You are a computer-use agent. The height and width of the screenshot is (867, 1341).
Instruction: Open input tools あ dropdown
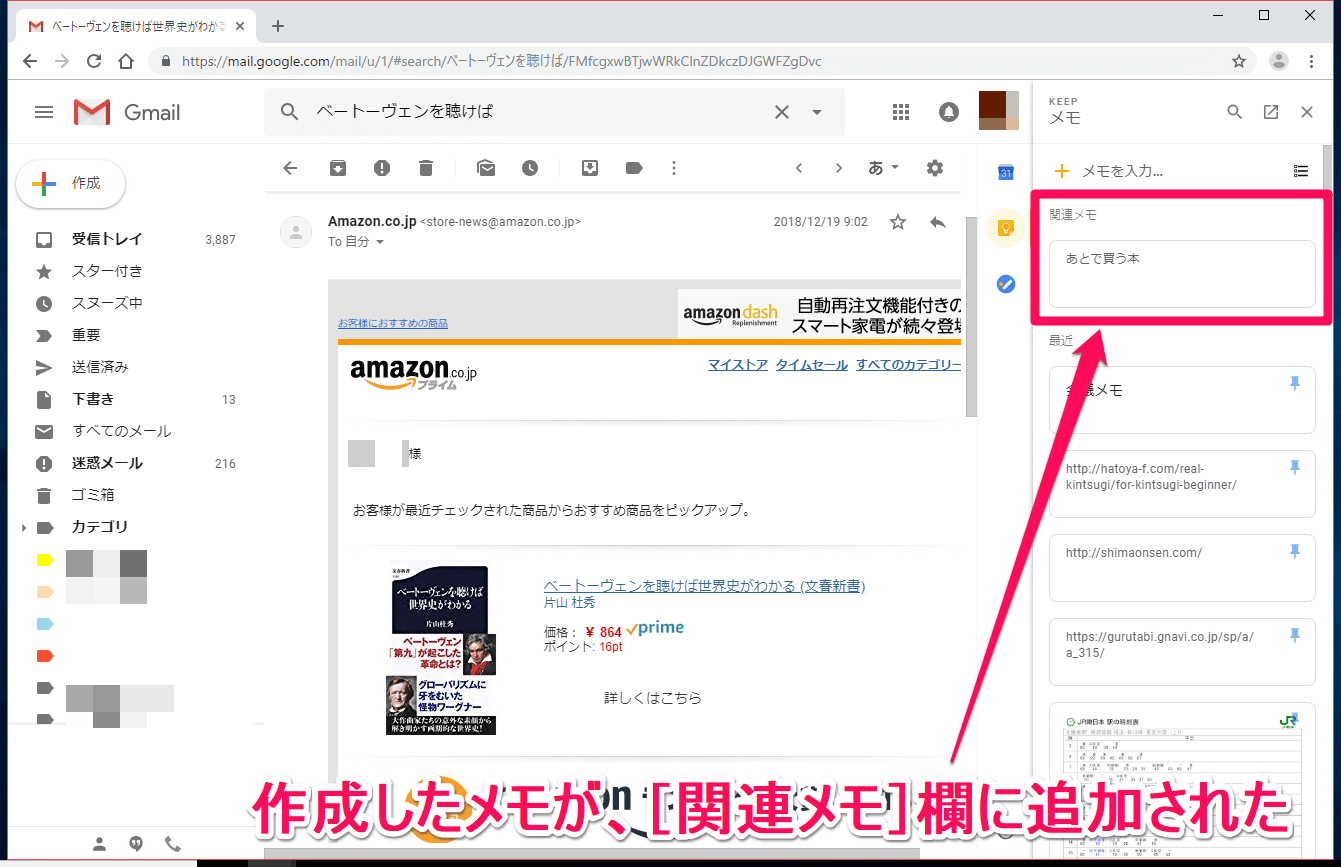point(884,168)
